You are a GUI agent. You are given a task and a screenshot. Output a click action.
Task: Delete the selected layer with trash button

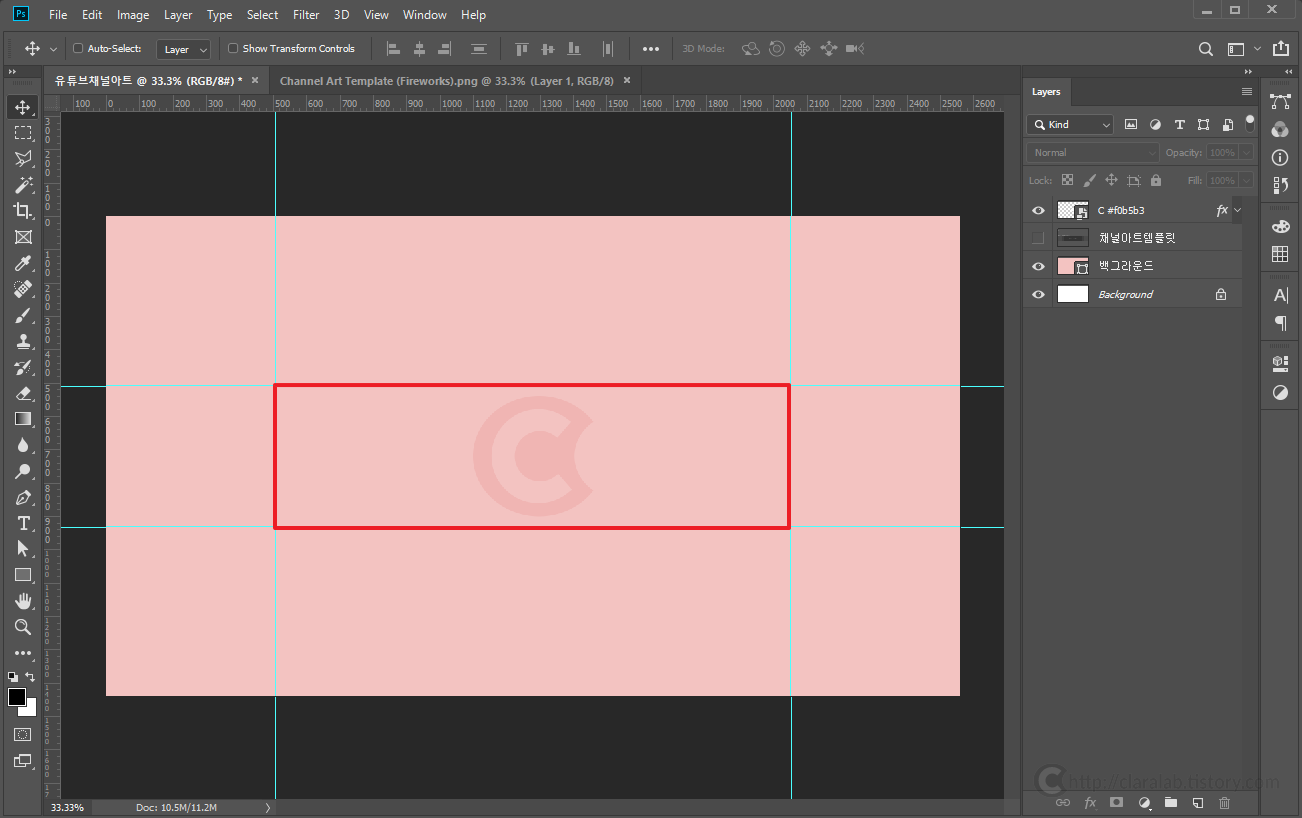tap(1224, 803)
